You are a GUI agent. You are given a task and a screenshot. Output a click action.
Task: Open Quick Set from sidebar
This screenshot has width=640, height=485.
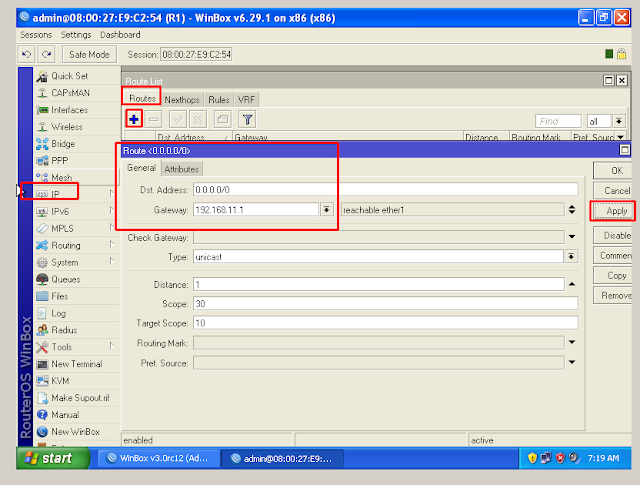[x=69, y=76]
